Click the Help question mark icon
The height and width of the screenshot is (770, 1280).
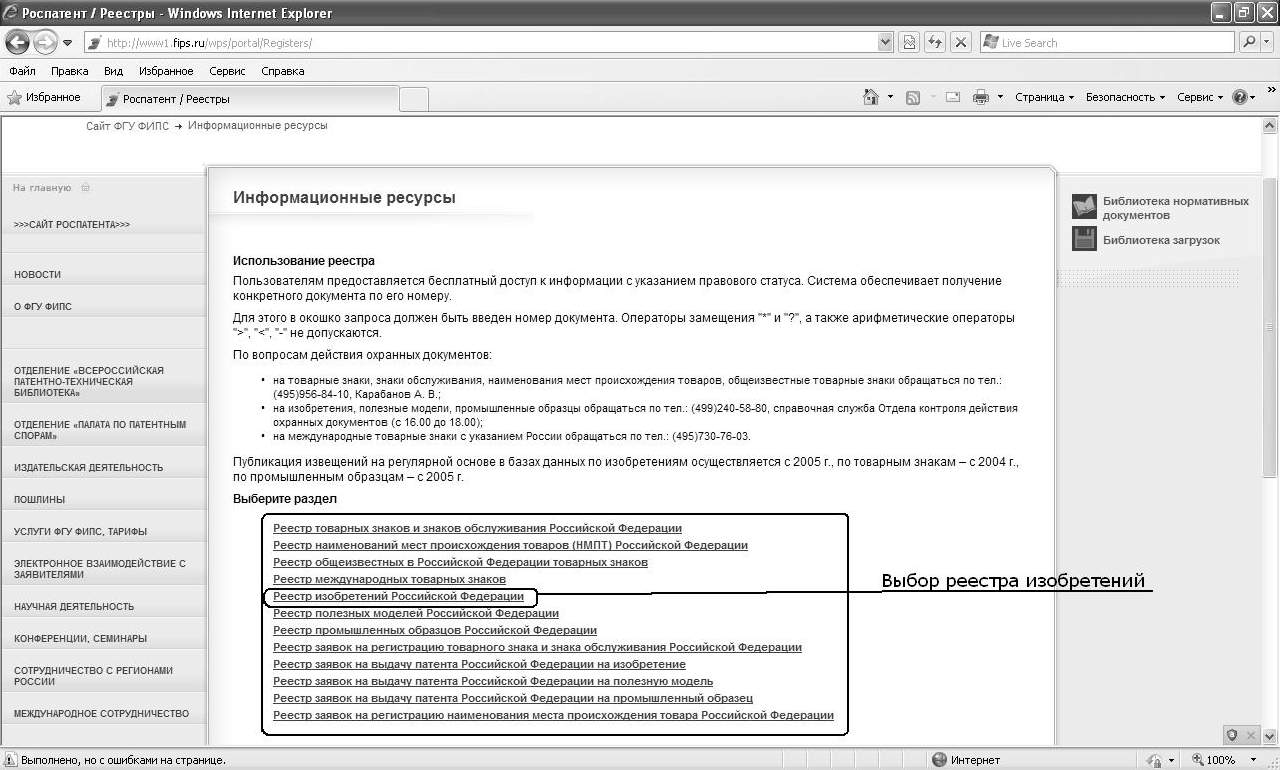point(1240,97)
